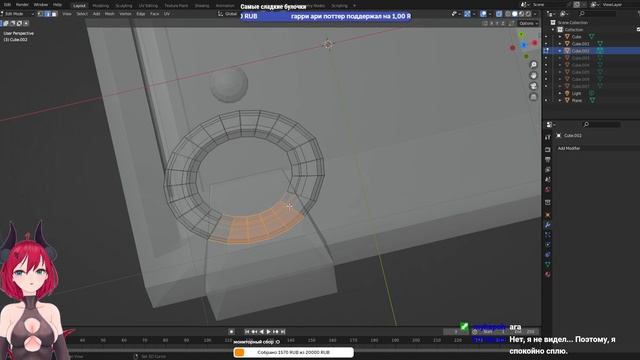Select Cube.002 row in the outliner
This screenshot has height=360, width=640.
click(591, 51)
